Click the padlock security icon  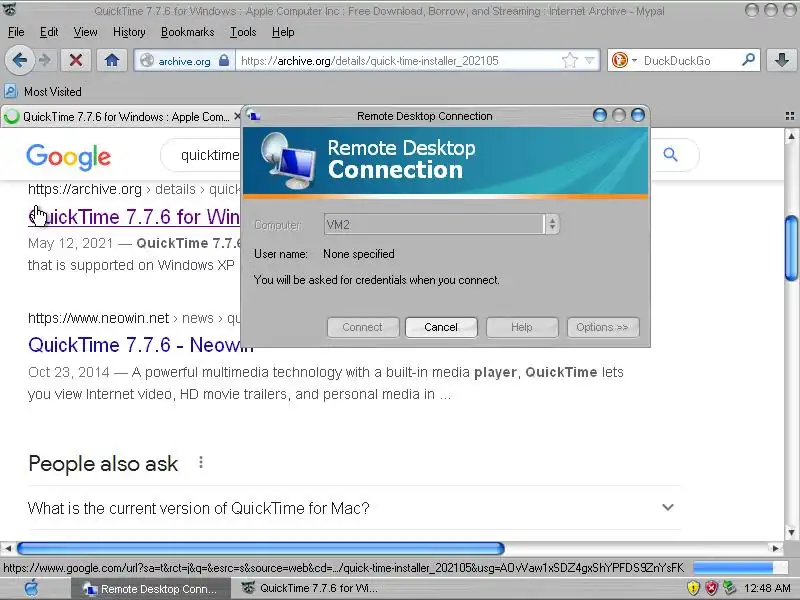223,60
